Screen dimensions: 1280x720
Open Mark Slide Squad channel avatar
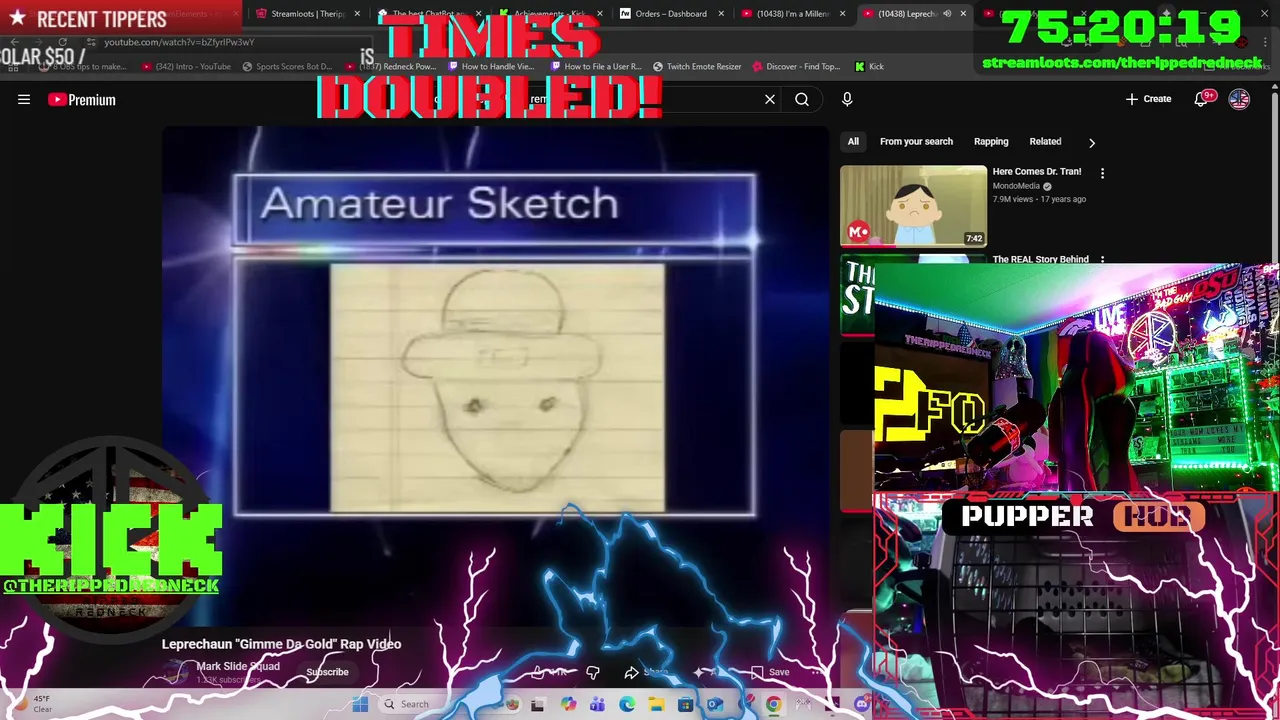click(x=175, y=672)
